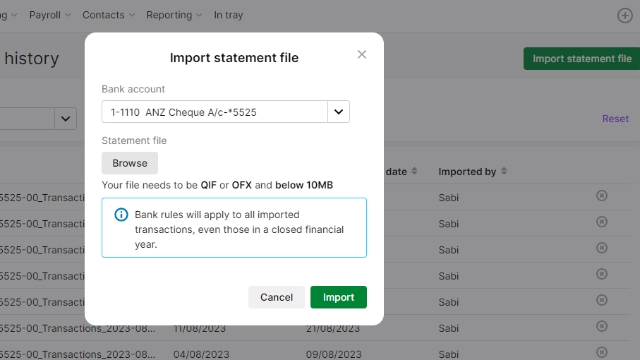Viewport: 640px width, 360px height.
Task: Sort by the date column arrows
Action: coord(414,171)
